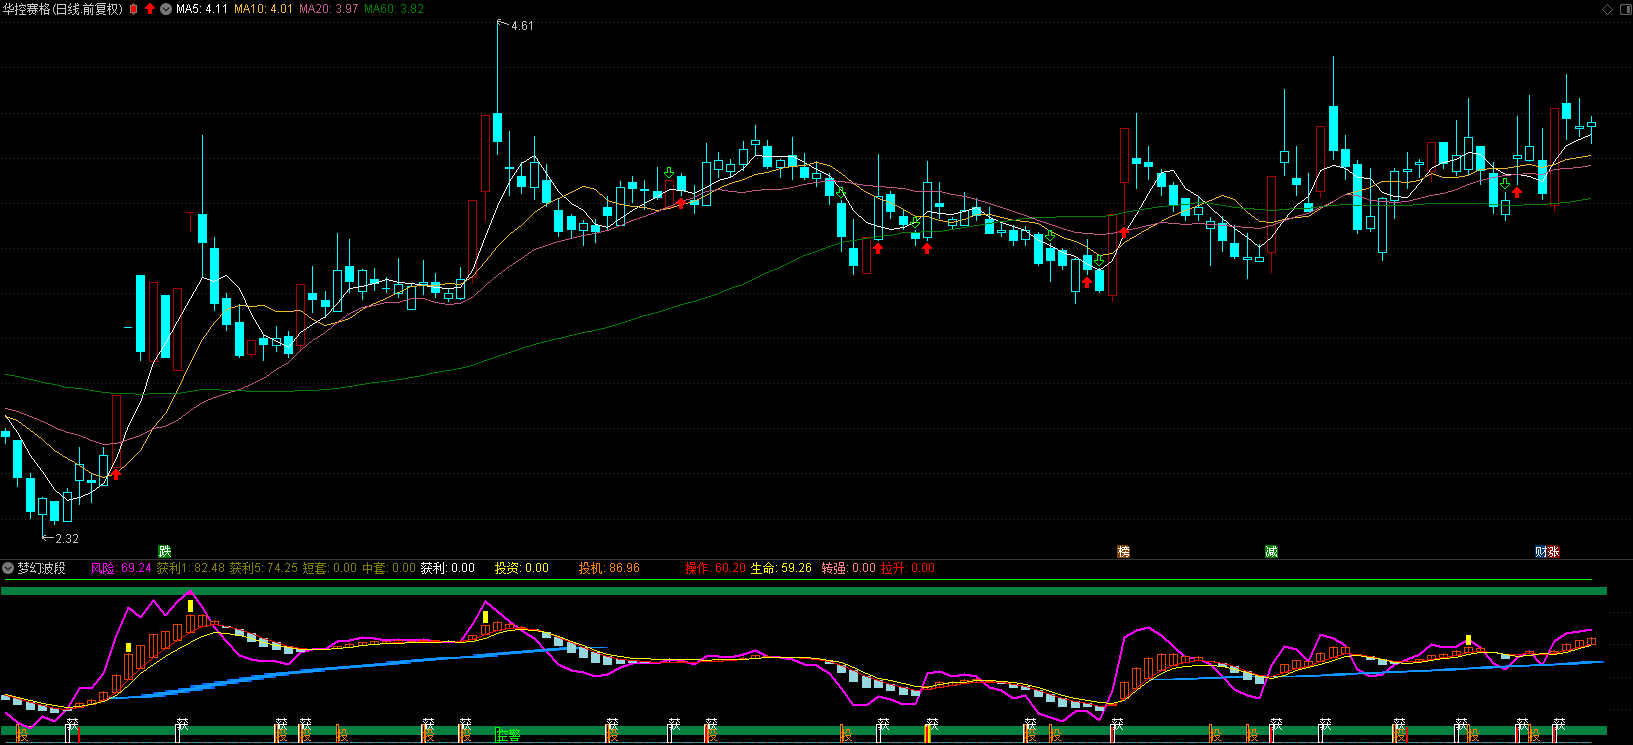Click the 财 event marker icon
Viewport: 1633px width, 745px height.
pos(1541,552)
